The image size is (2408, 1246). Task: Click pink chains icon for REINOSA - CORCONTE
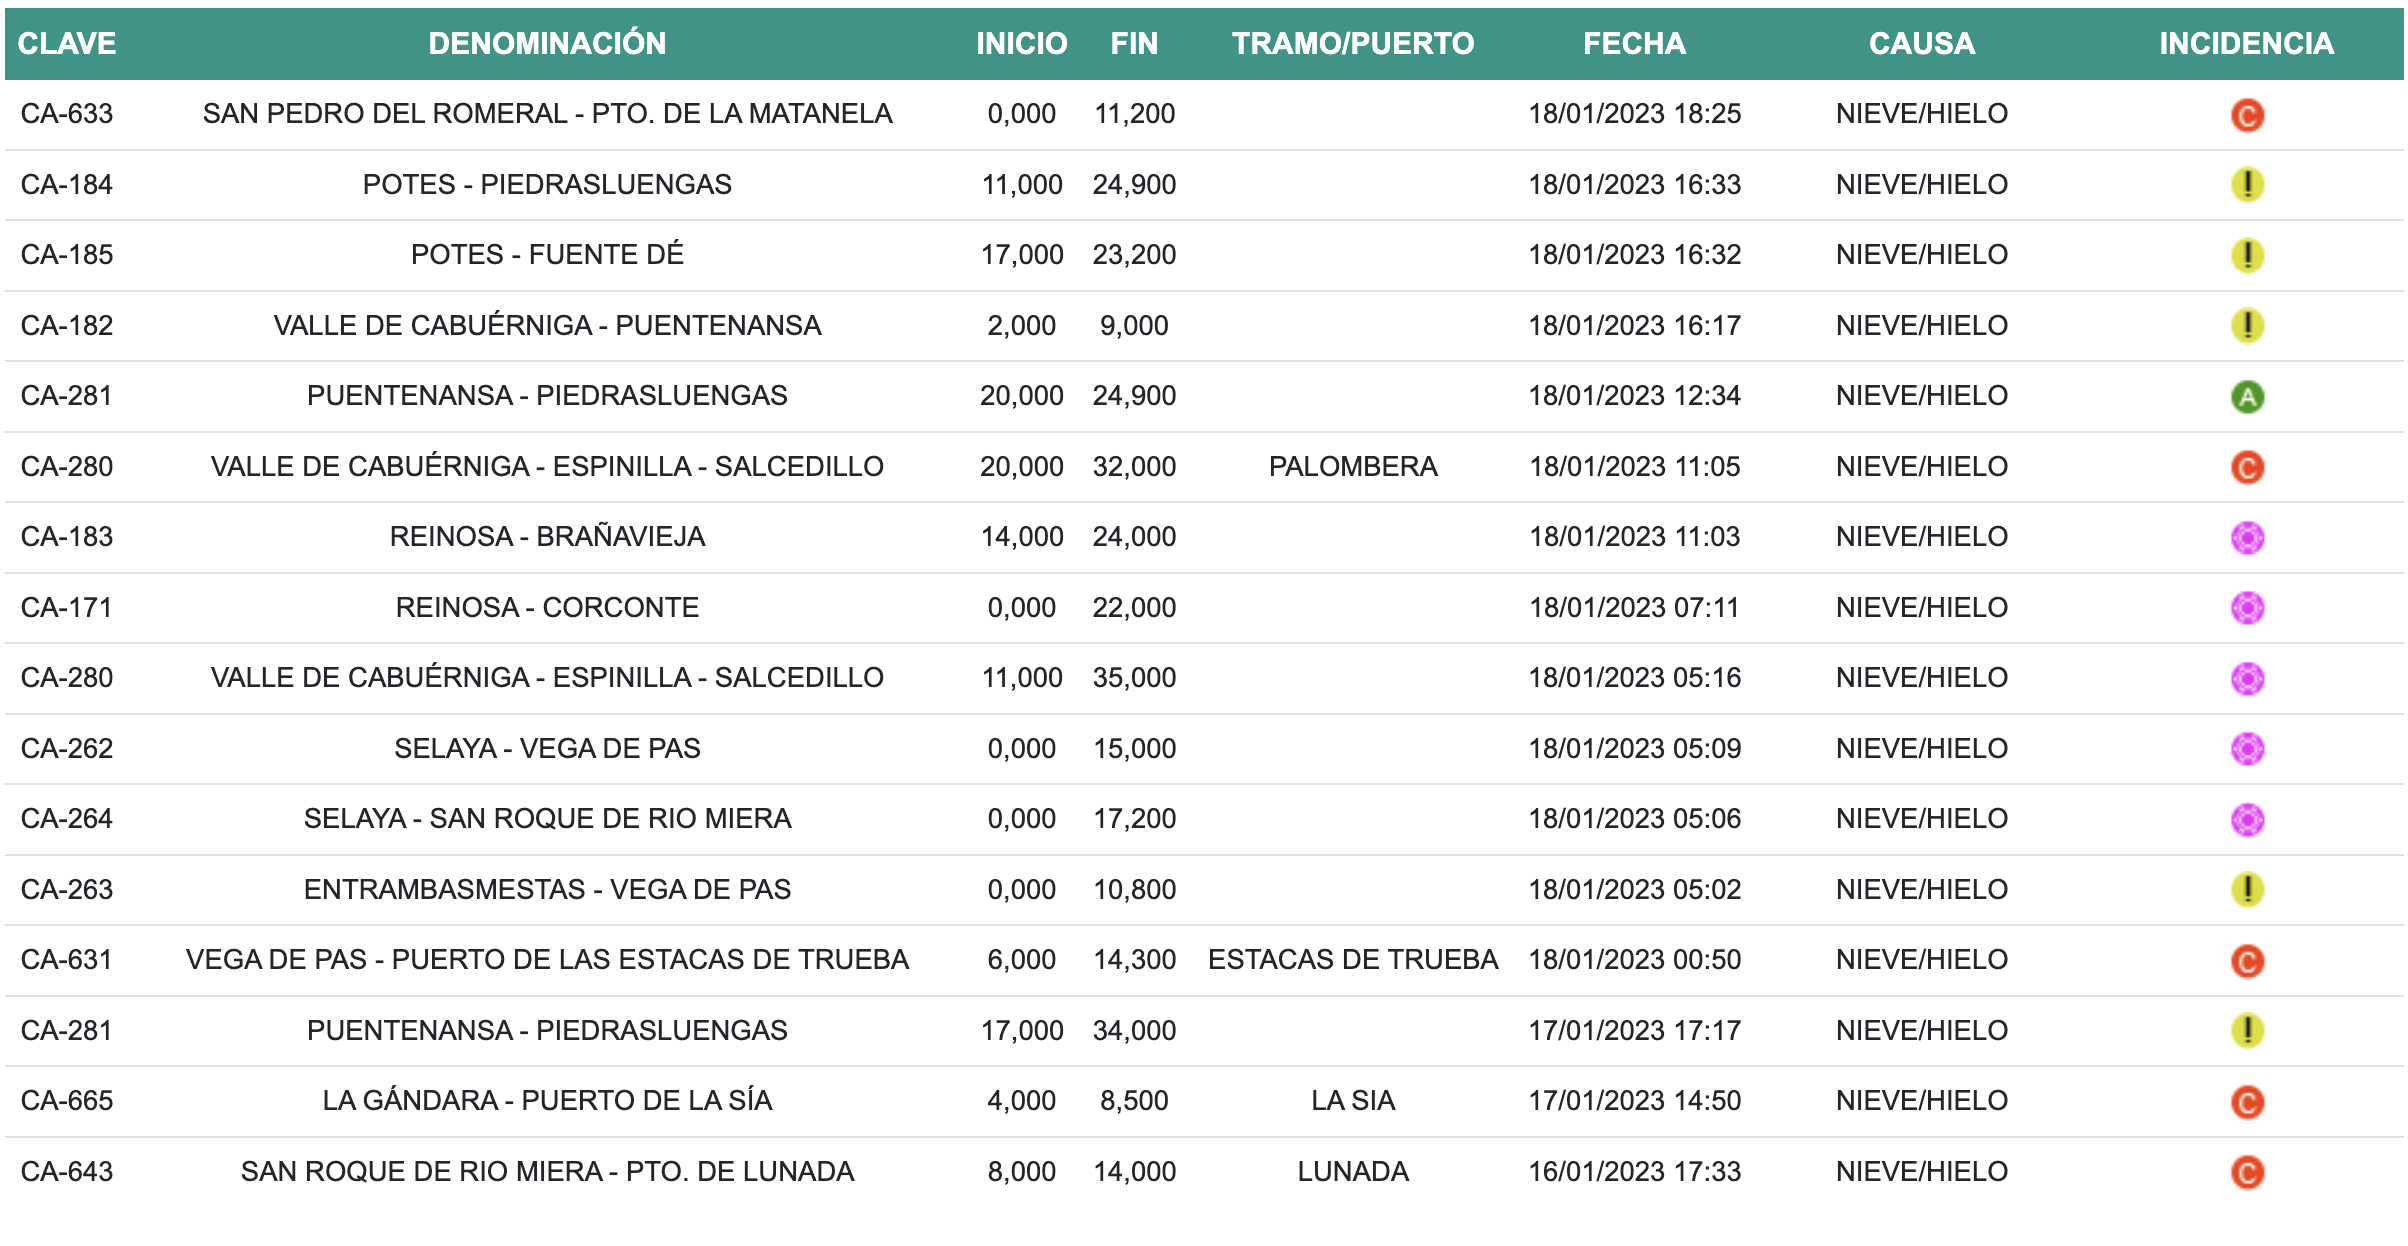[x=2246, y=608]
